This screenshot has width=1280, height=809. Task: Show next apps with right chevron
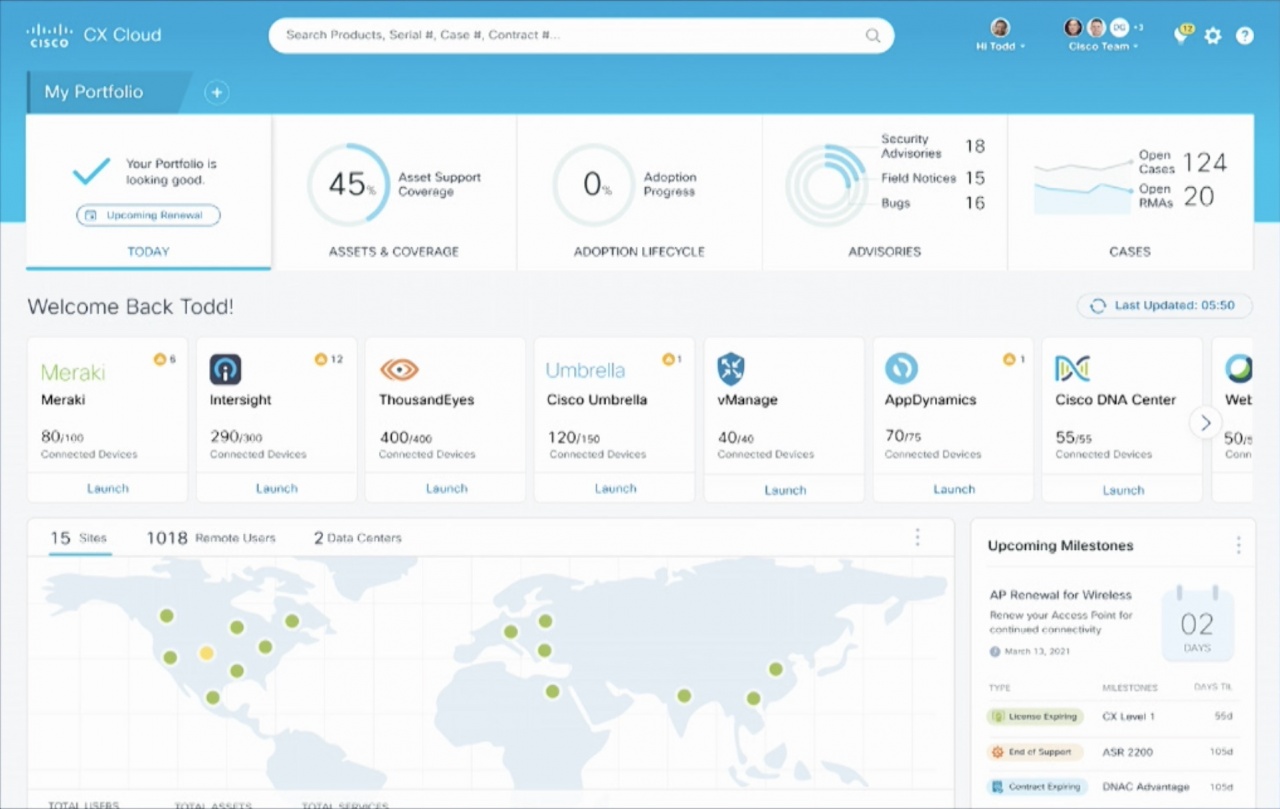tap(1205, 422)
